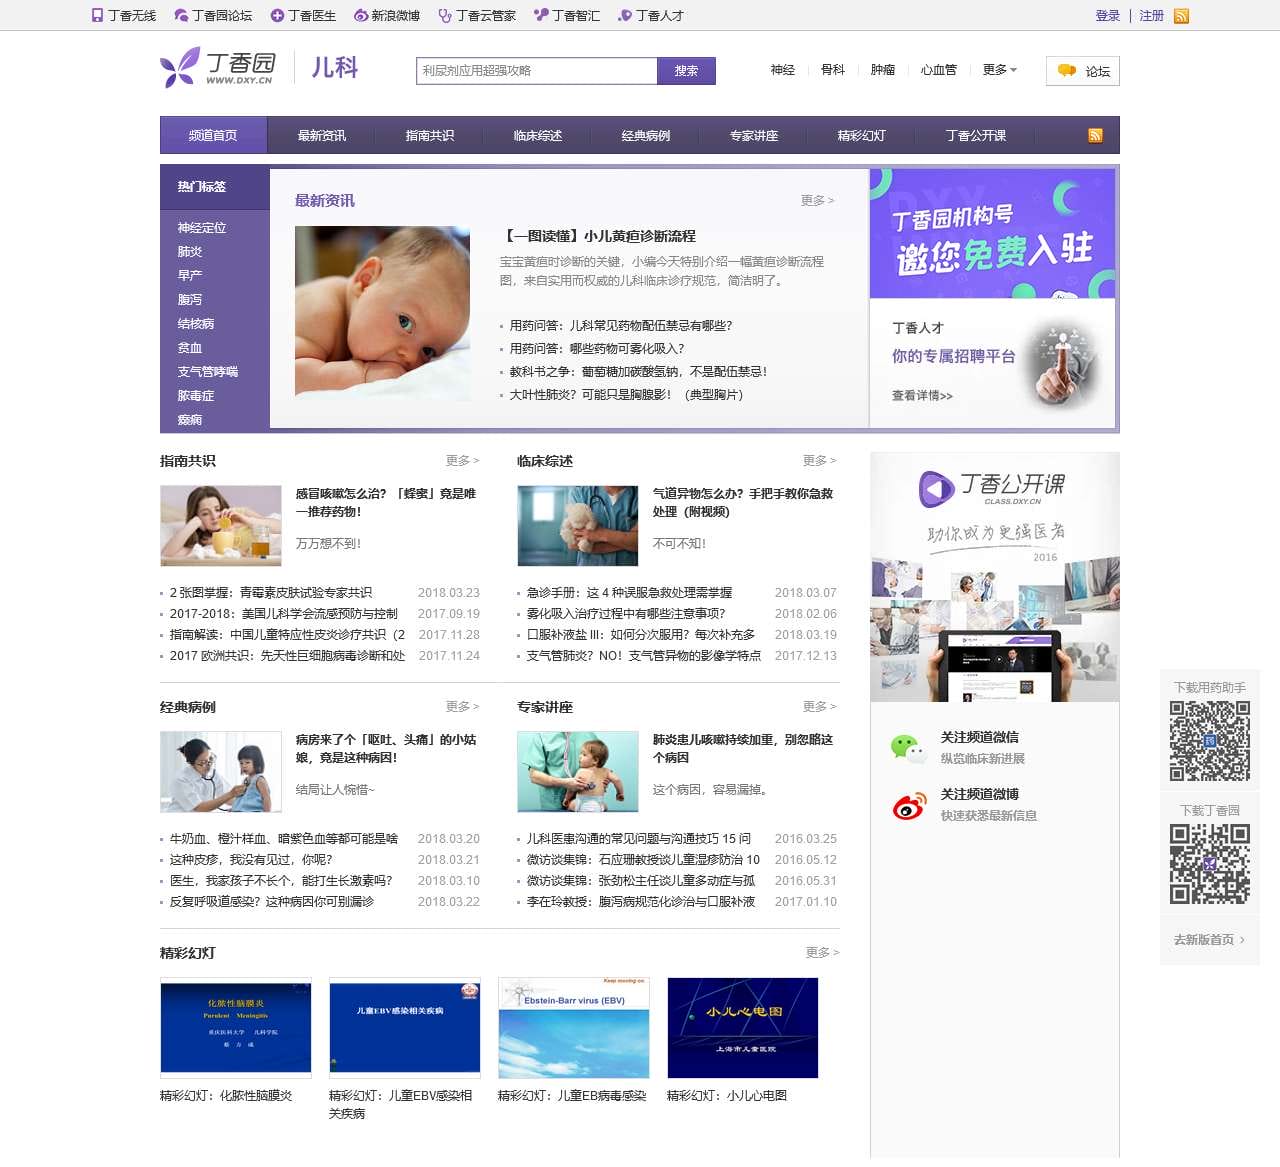Click the 丁香园 logo

pos(218,67)
